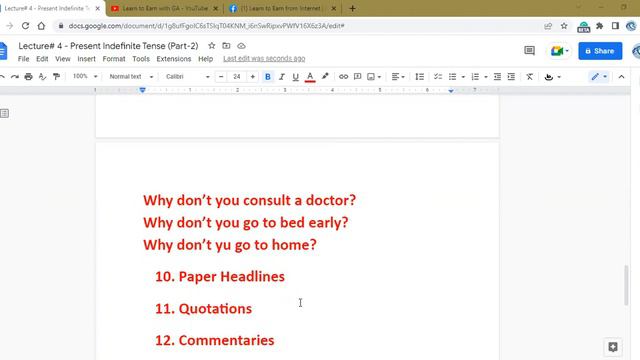Expand input tools dropdown arrow
The width and height of the screenshot is (640, 360).
tap(559, 77)
